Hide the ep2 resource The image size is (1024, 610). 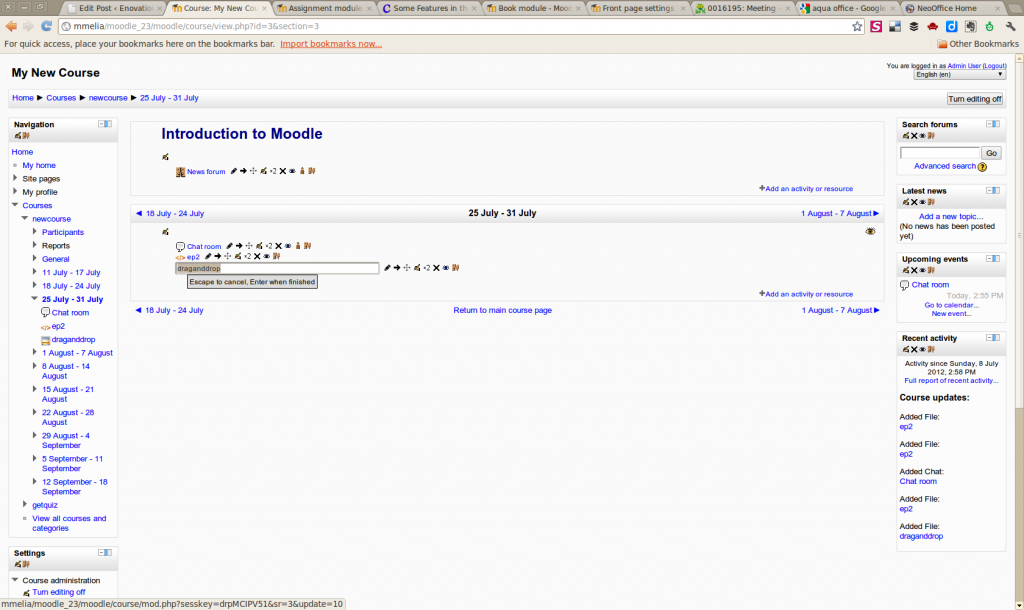point(266,257)
